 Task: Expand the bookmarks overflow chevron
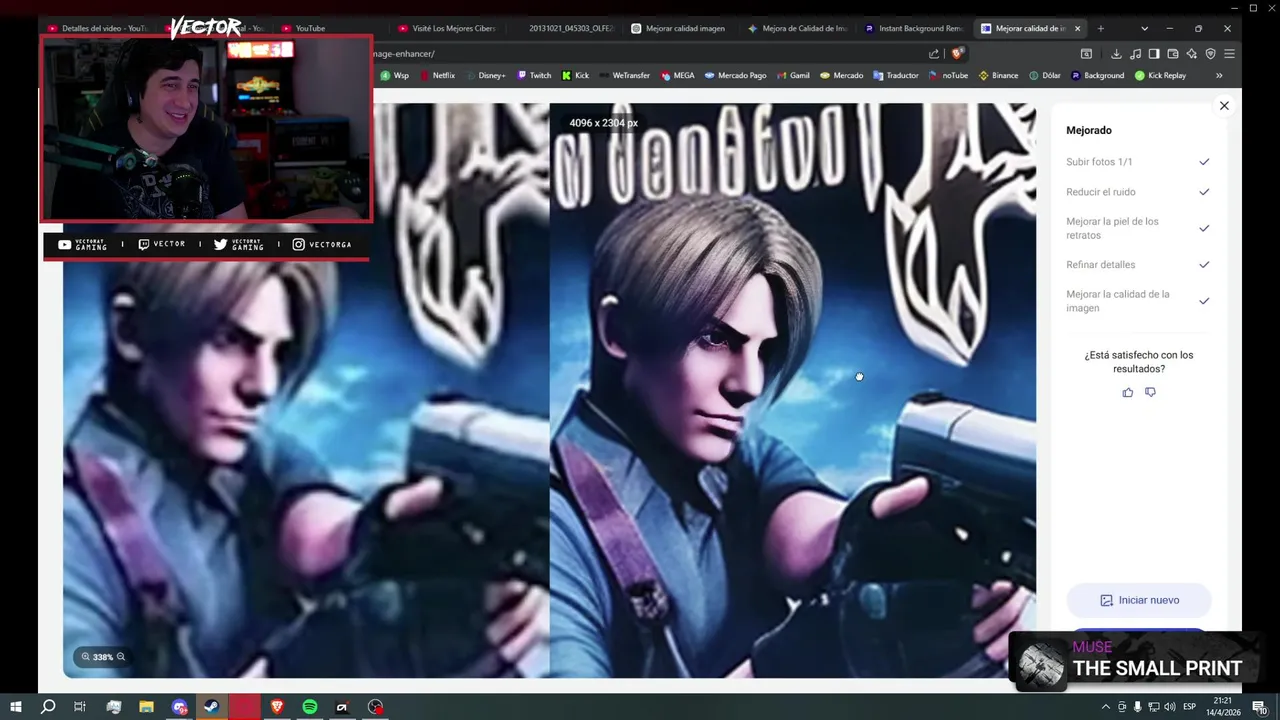(x=1219, y=75)
